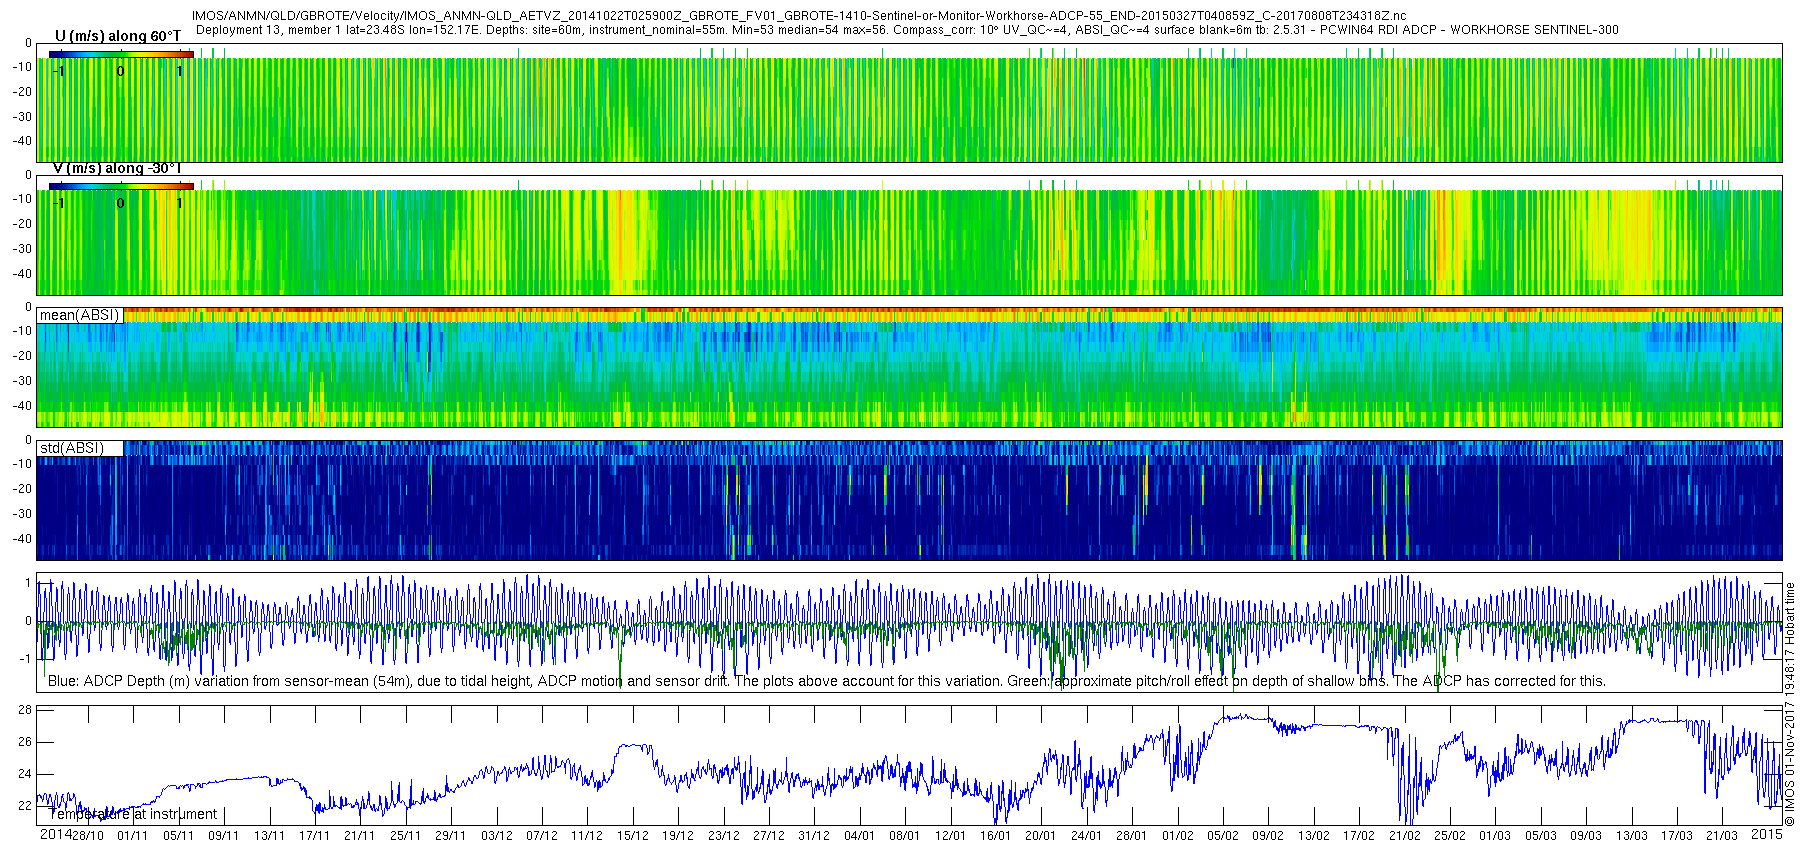Screen dimensions: 1800x850
Task: Click the '09/03' date tick label
Action: pyautogui.click(x=1586, y=836)
